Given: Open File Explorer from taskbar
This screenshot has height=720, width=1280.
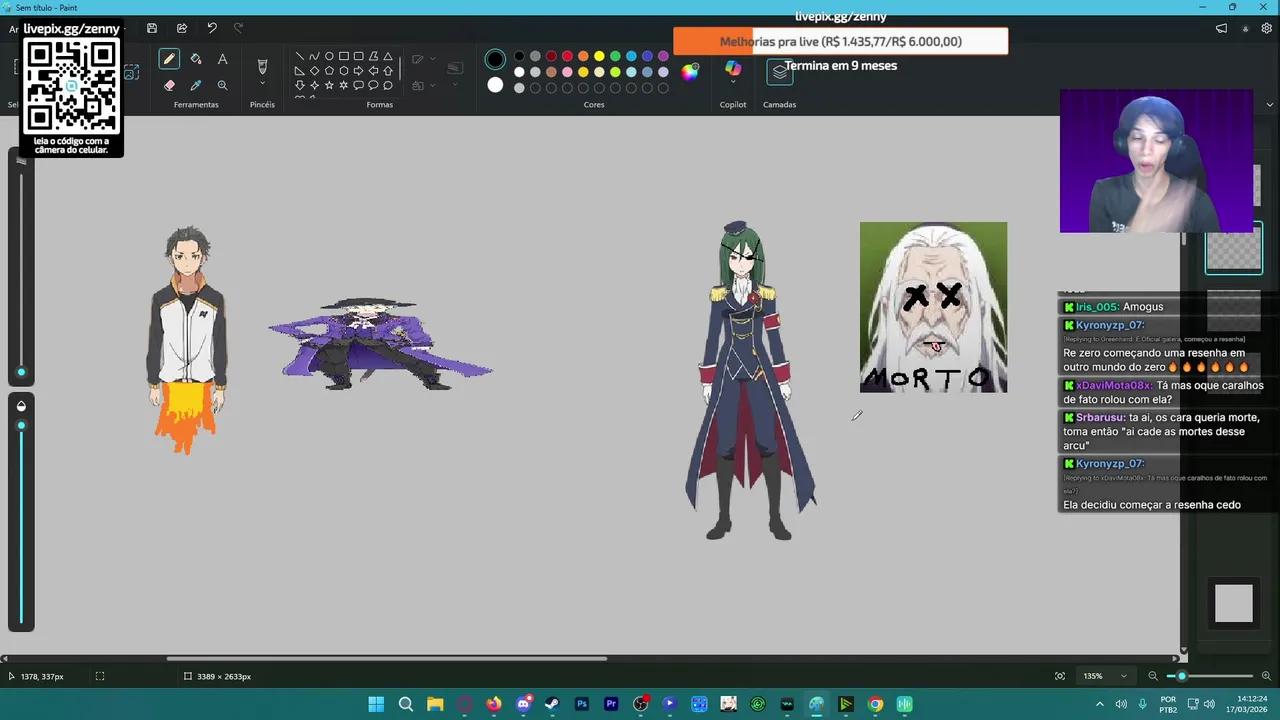Looking at the screenshot, I should pyautogui.click(x=435, y=704).
